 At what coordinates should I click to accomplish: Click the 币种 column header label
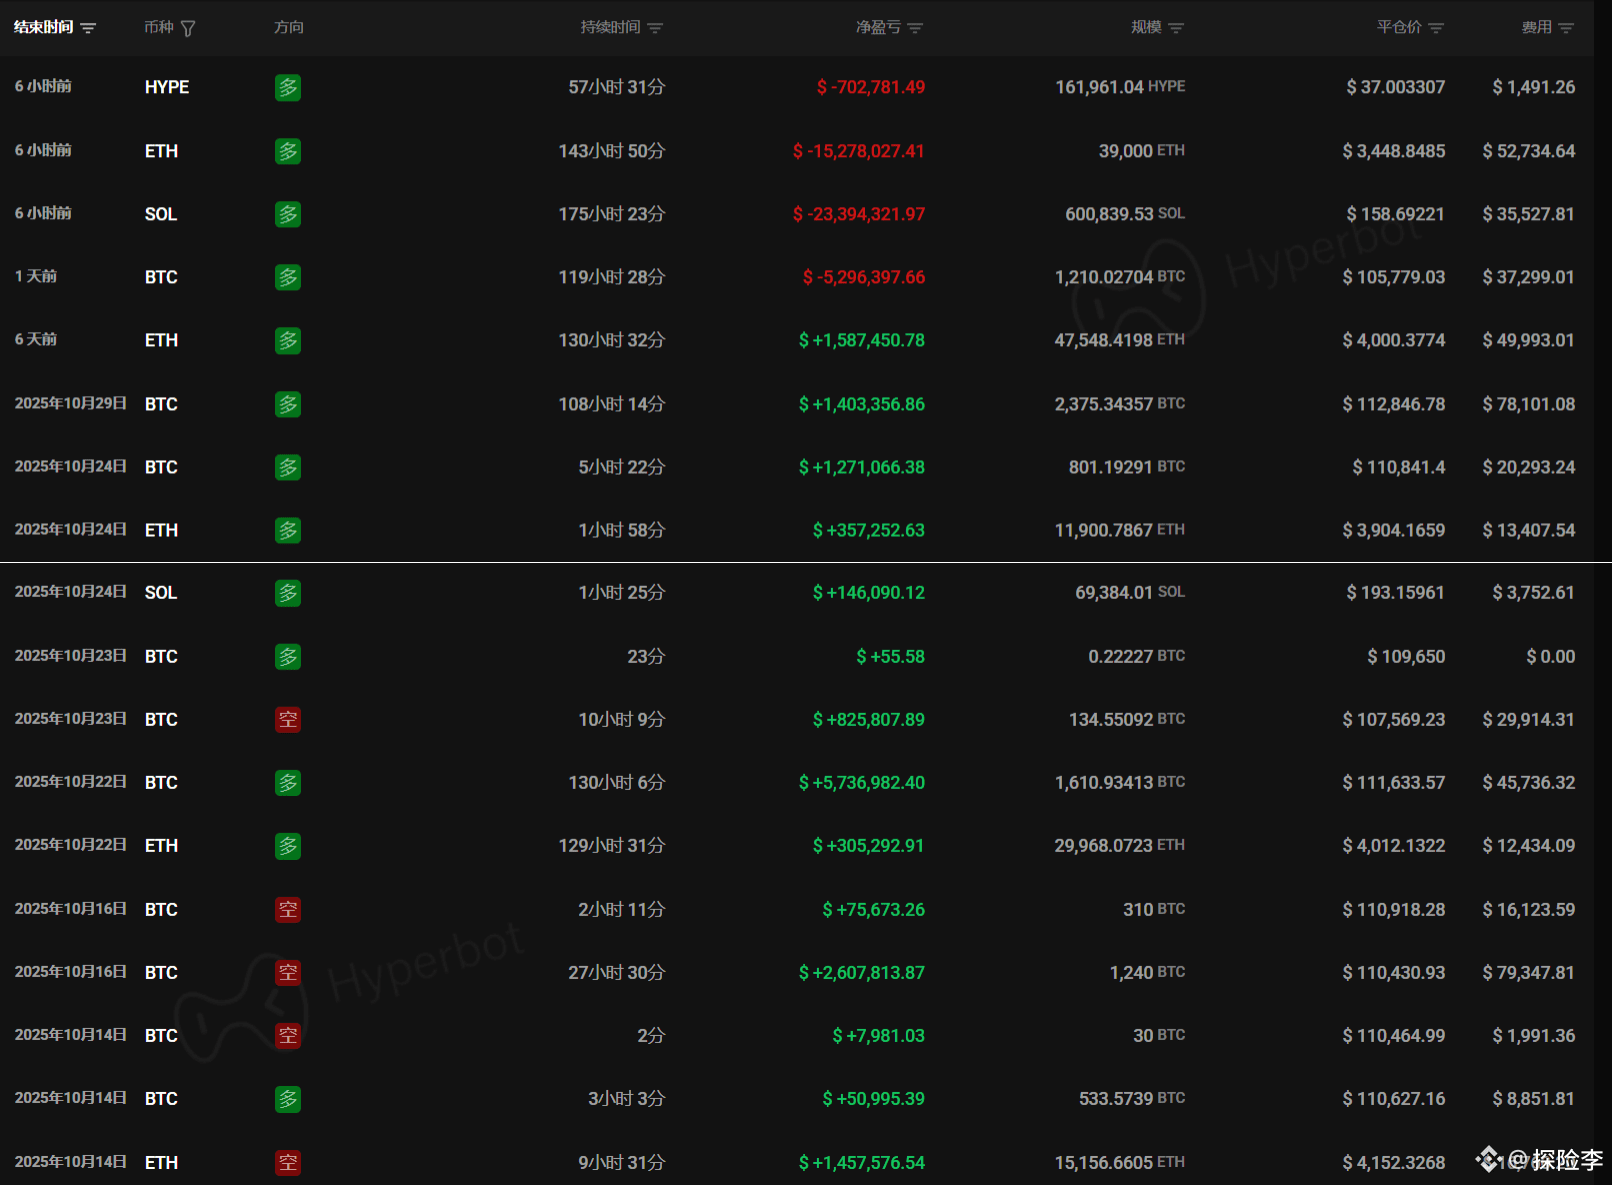[159, 27]
